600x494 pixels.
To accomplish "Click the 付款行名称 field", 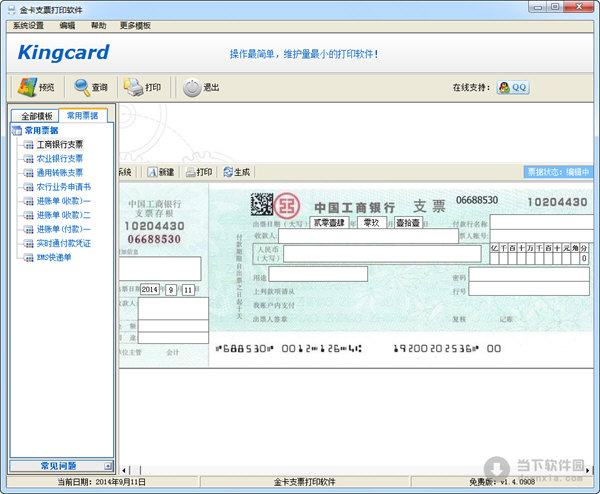I will click(x=542, y=222).
